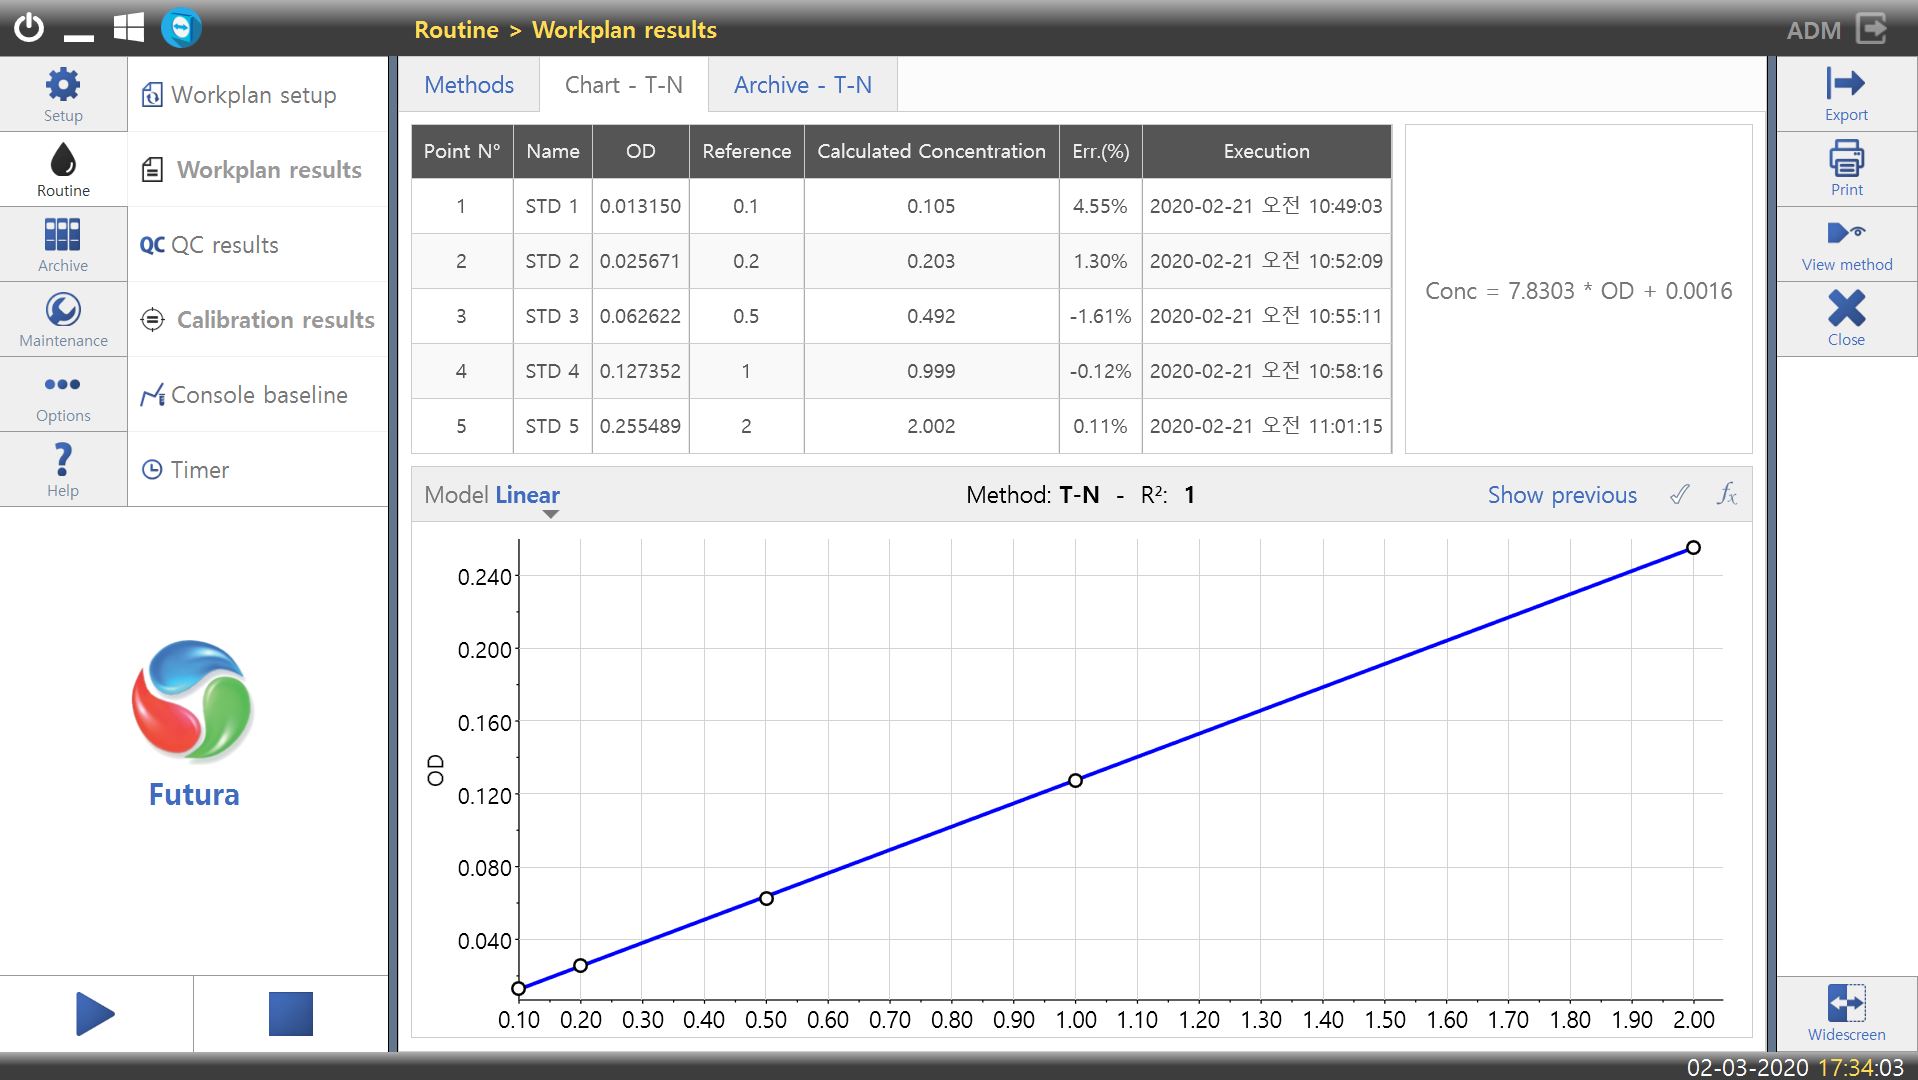This screenshot has height=1080, width=1918.
Task: Click the Name column header
Action: [553, 151]
